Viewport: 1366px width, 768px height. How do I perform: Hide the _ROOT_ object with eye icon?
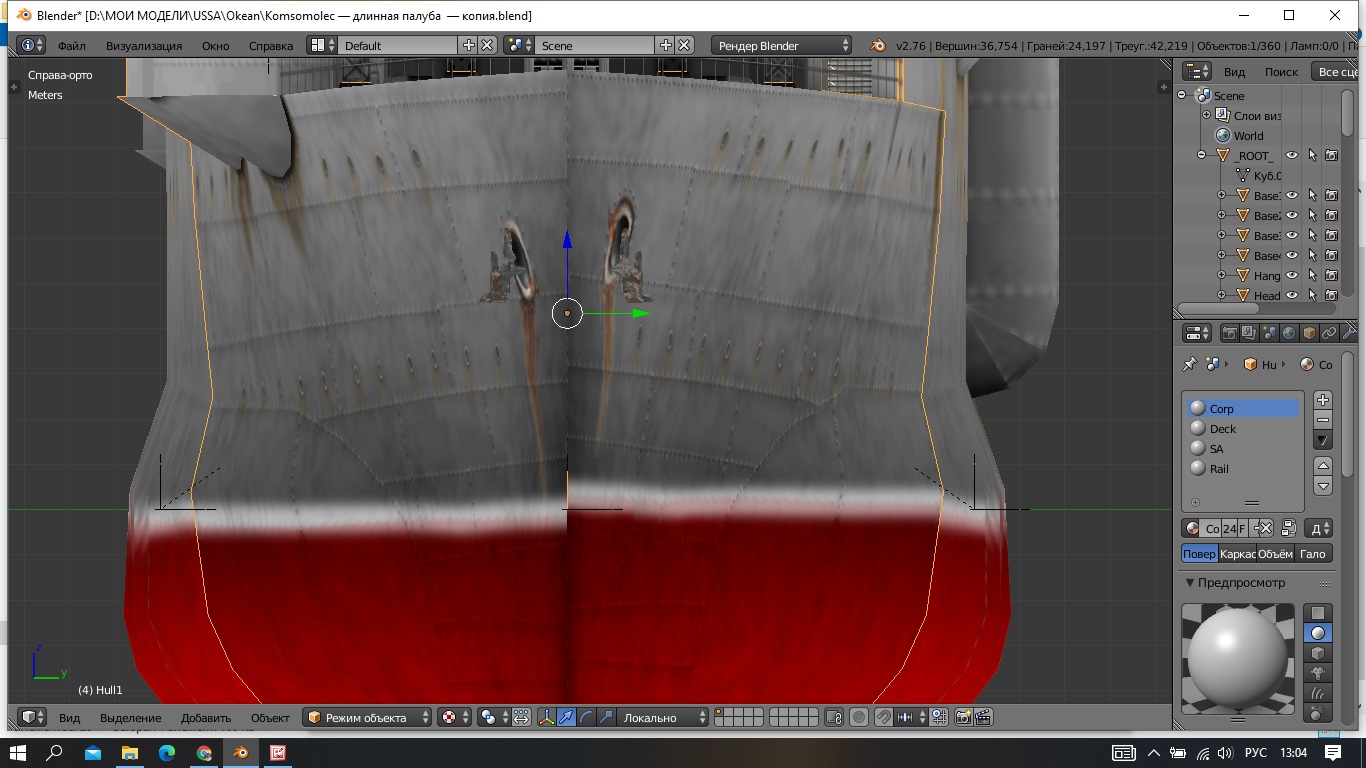1291,156
